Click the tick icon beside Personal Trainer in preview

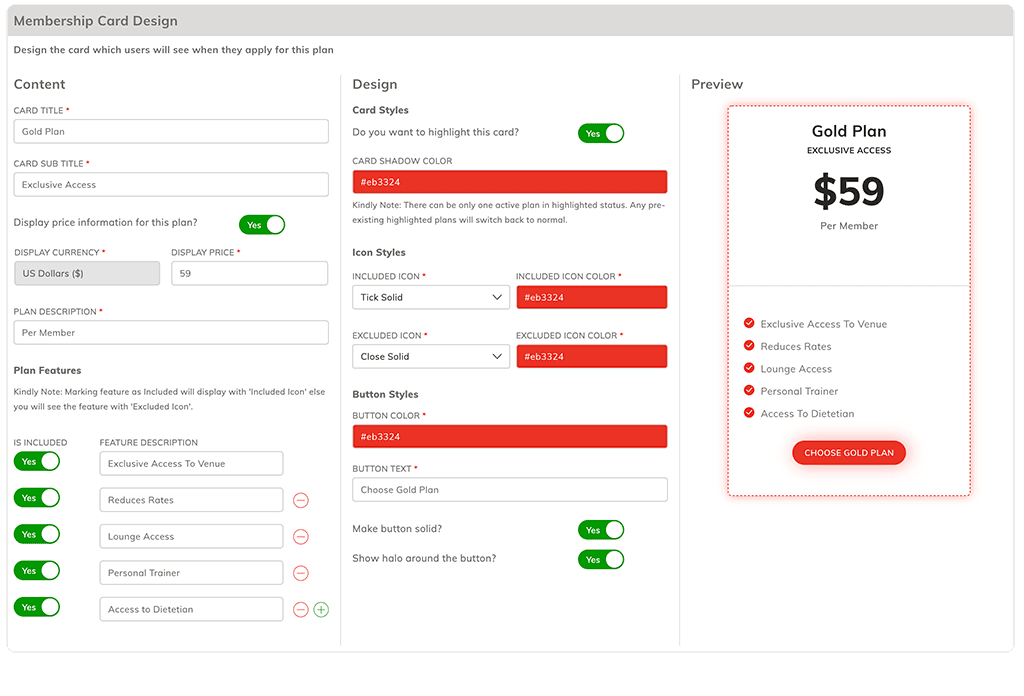point(749,391)
